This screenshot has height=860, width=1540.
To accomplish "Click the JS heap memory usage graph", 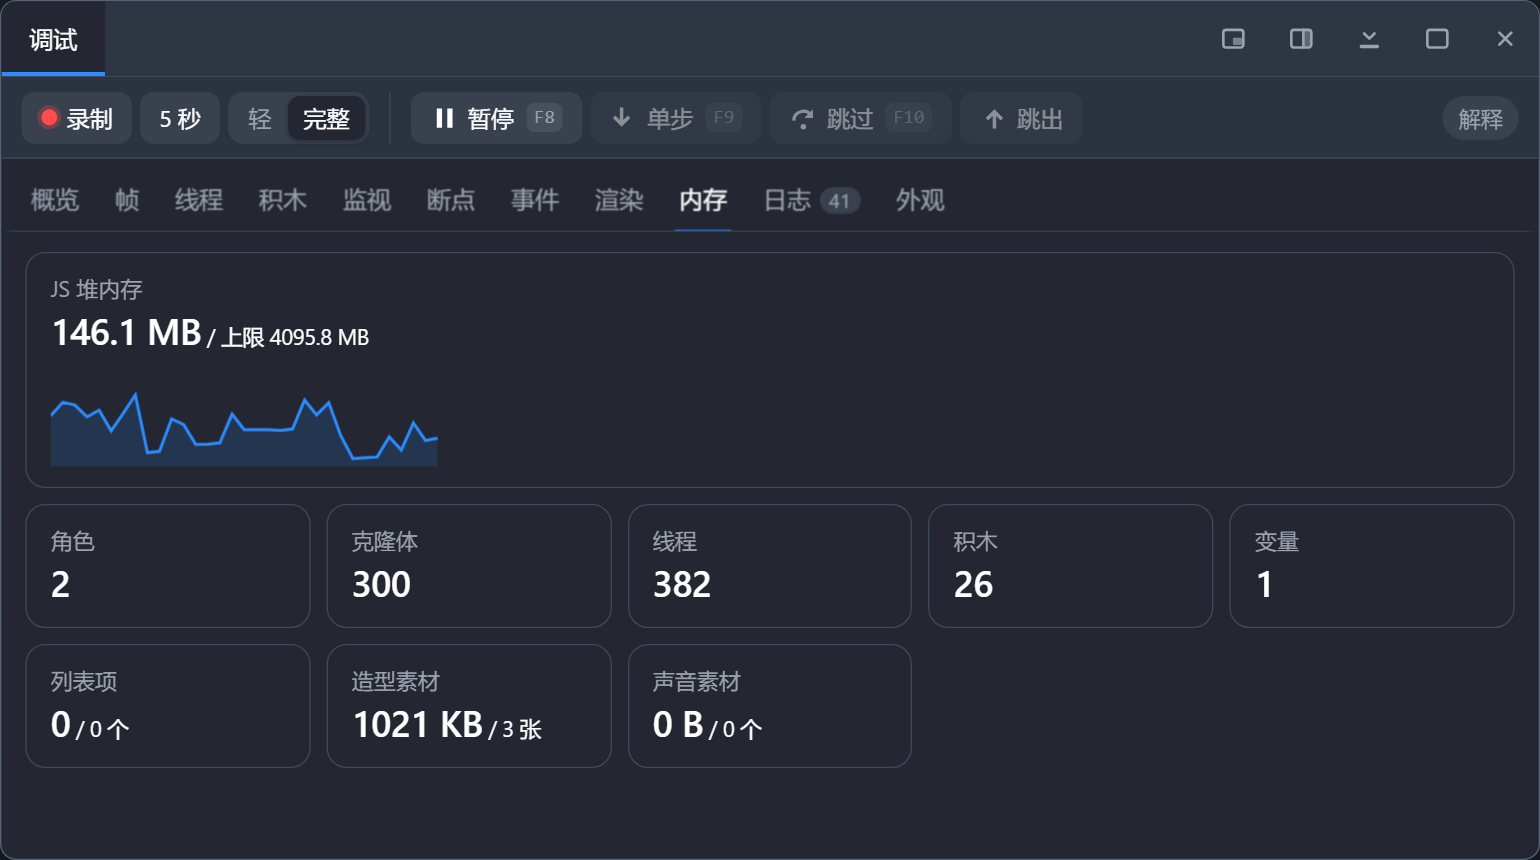I will pyautogui.click(x=244, y=430).
